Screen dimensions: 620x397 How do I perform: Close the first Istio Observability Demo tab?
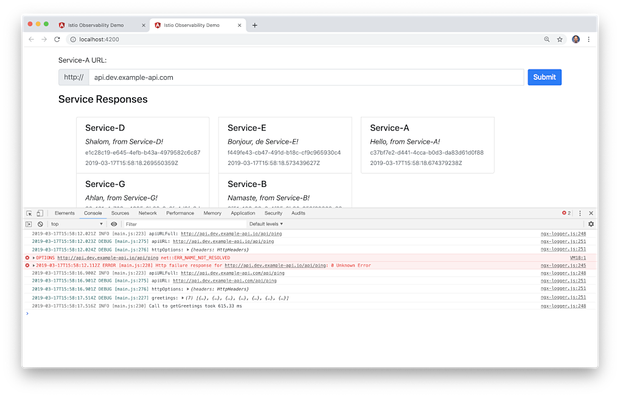click(x=143, y=25)
